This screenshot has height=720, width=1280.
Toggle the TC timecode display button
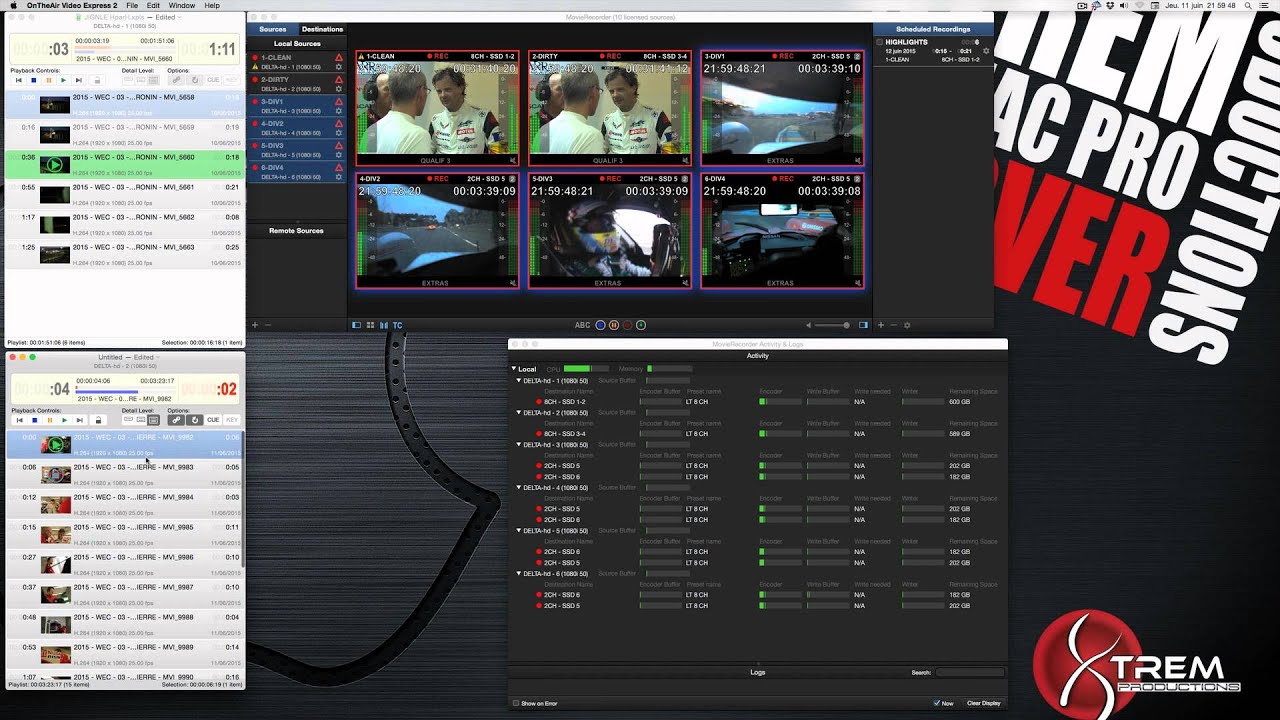coord(397,325)
